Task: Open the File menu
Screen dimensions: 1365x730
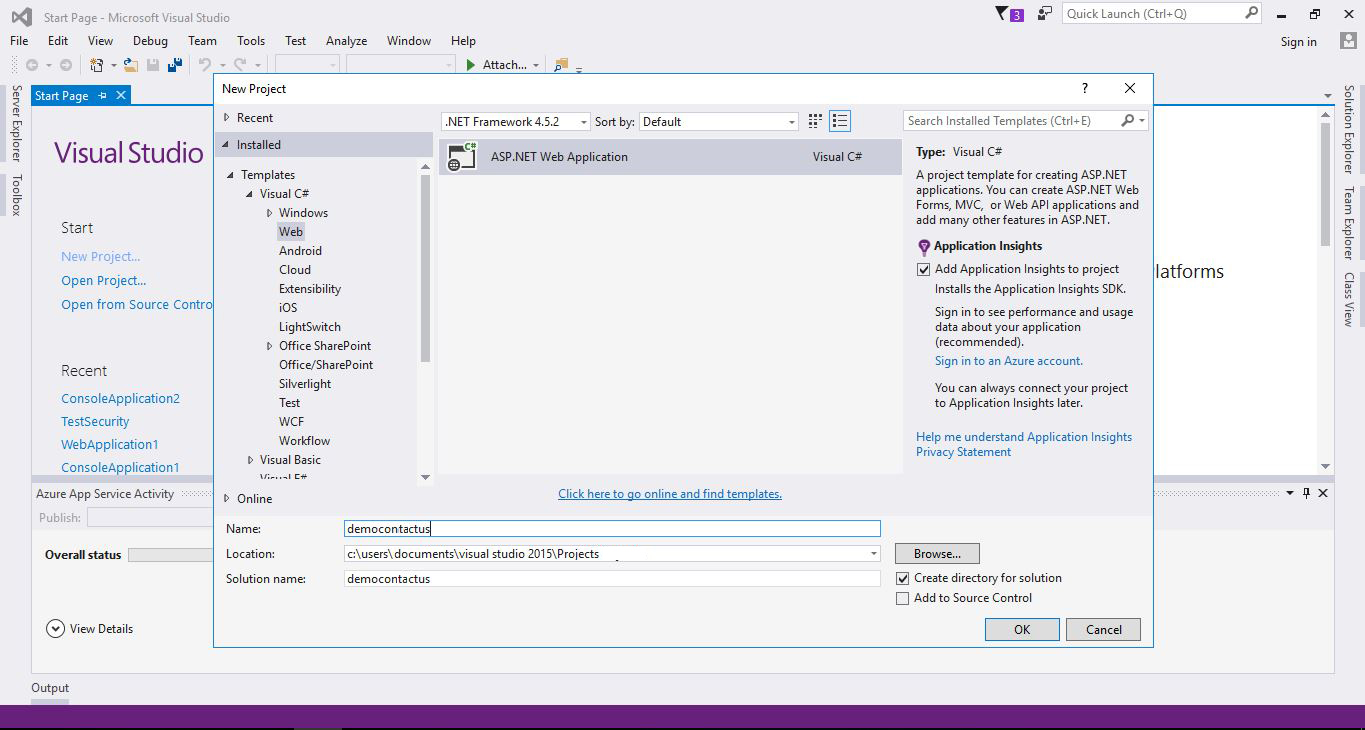Action: pos(19,41)
